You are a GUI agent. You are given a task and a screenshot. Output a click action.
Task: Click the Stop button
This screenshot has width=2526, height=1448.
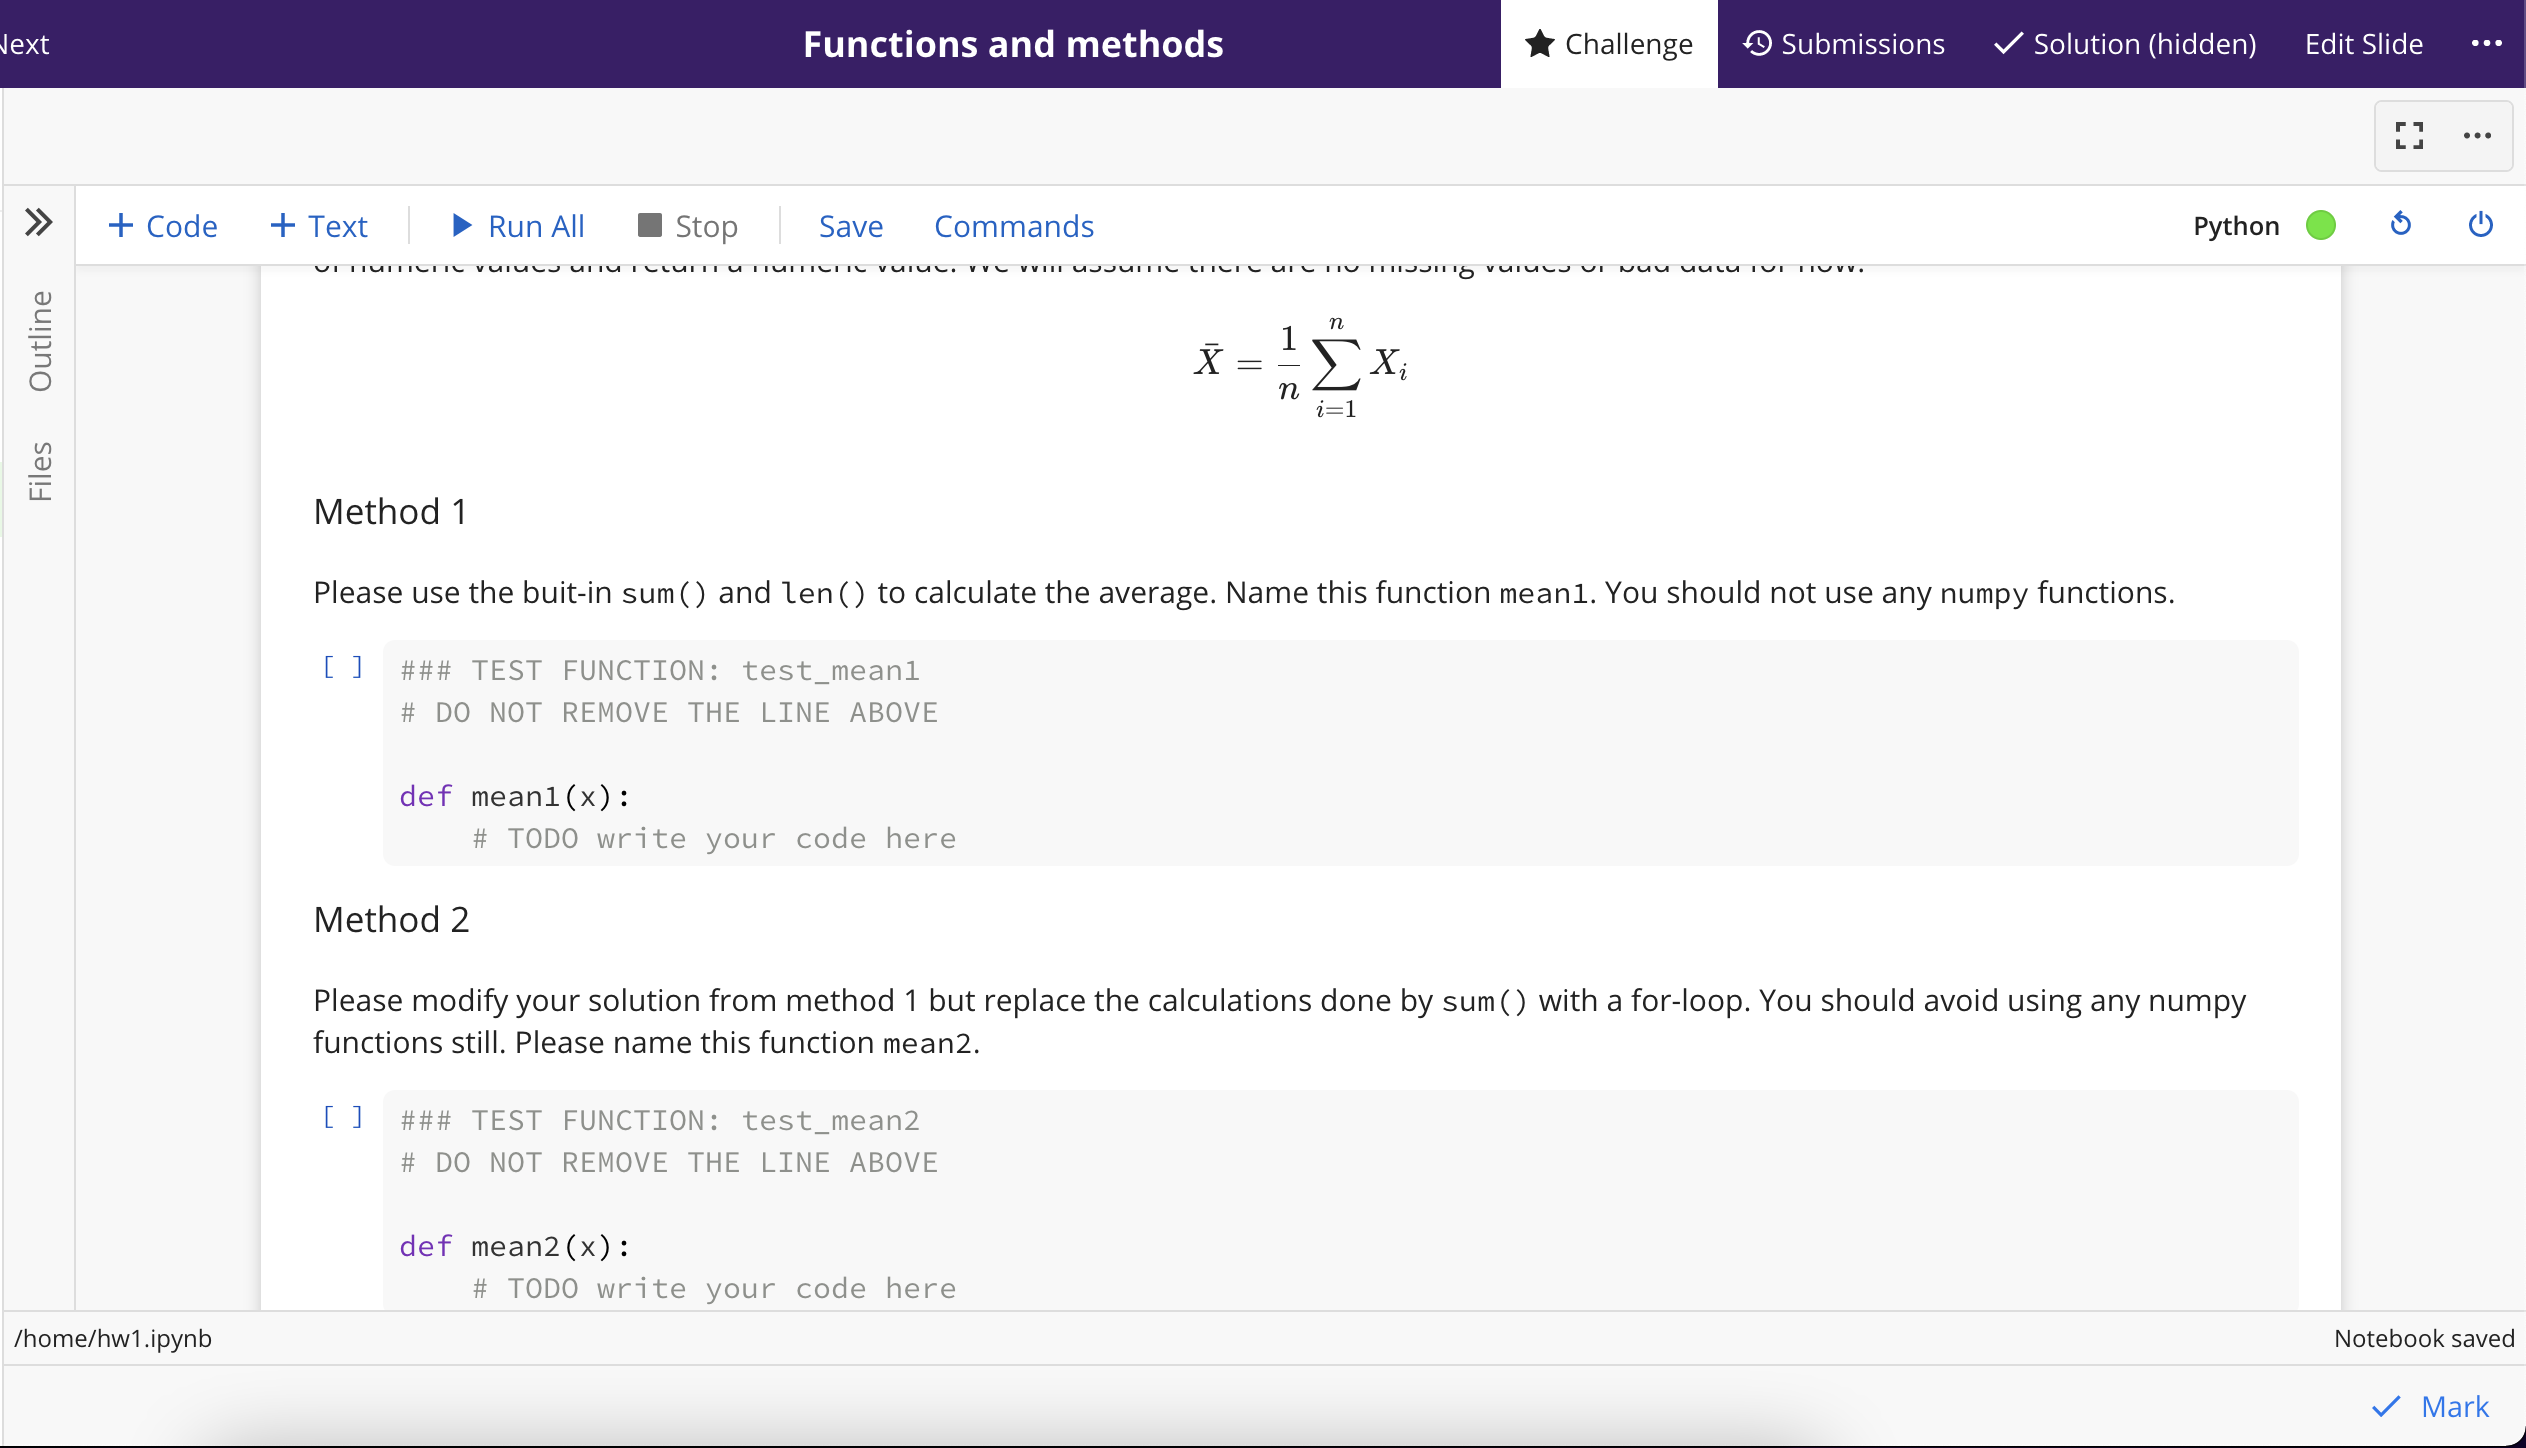(687, 225)
